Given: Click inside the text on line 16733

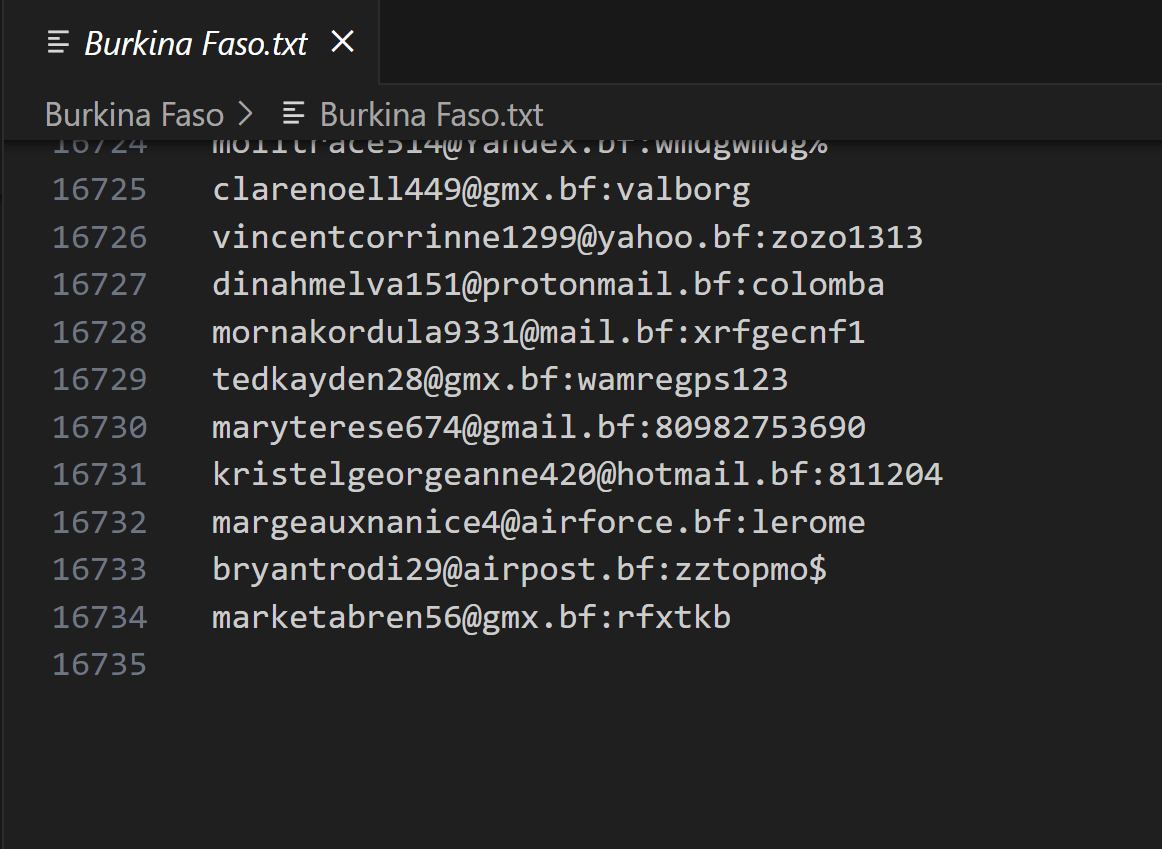Looking at the screenshot, I should click(519, 570).
